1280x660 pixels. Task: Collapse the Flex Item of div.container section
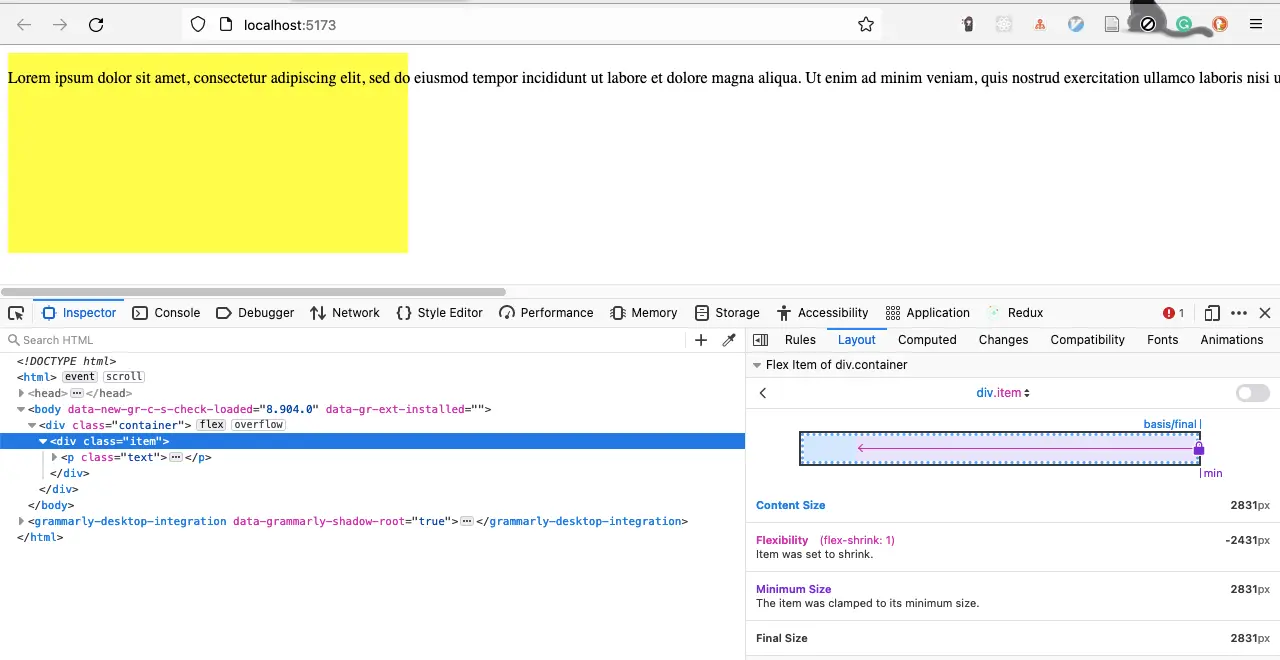tap(757, 365)
